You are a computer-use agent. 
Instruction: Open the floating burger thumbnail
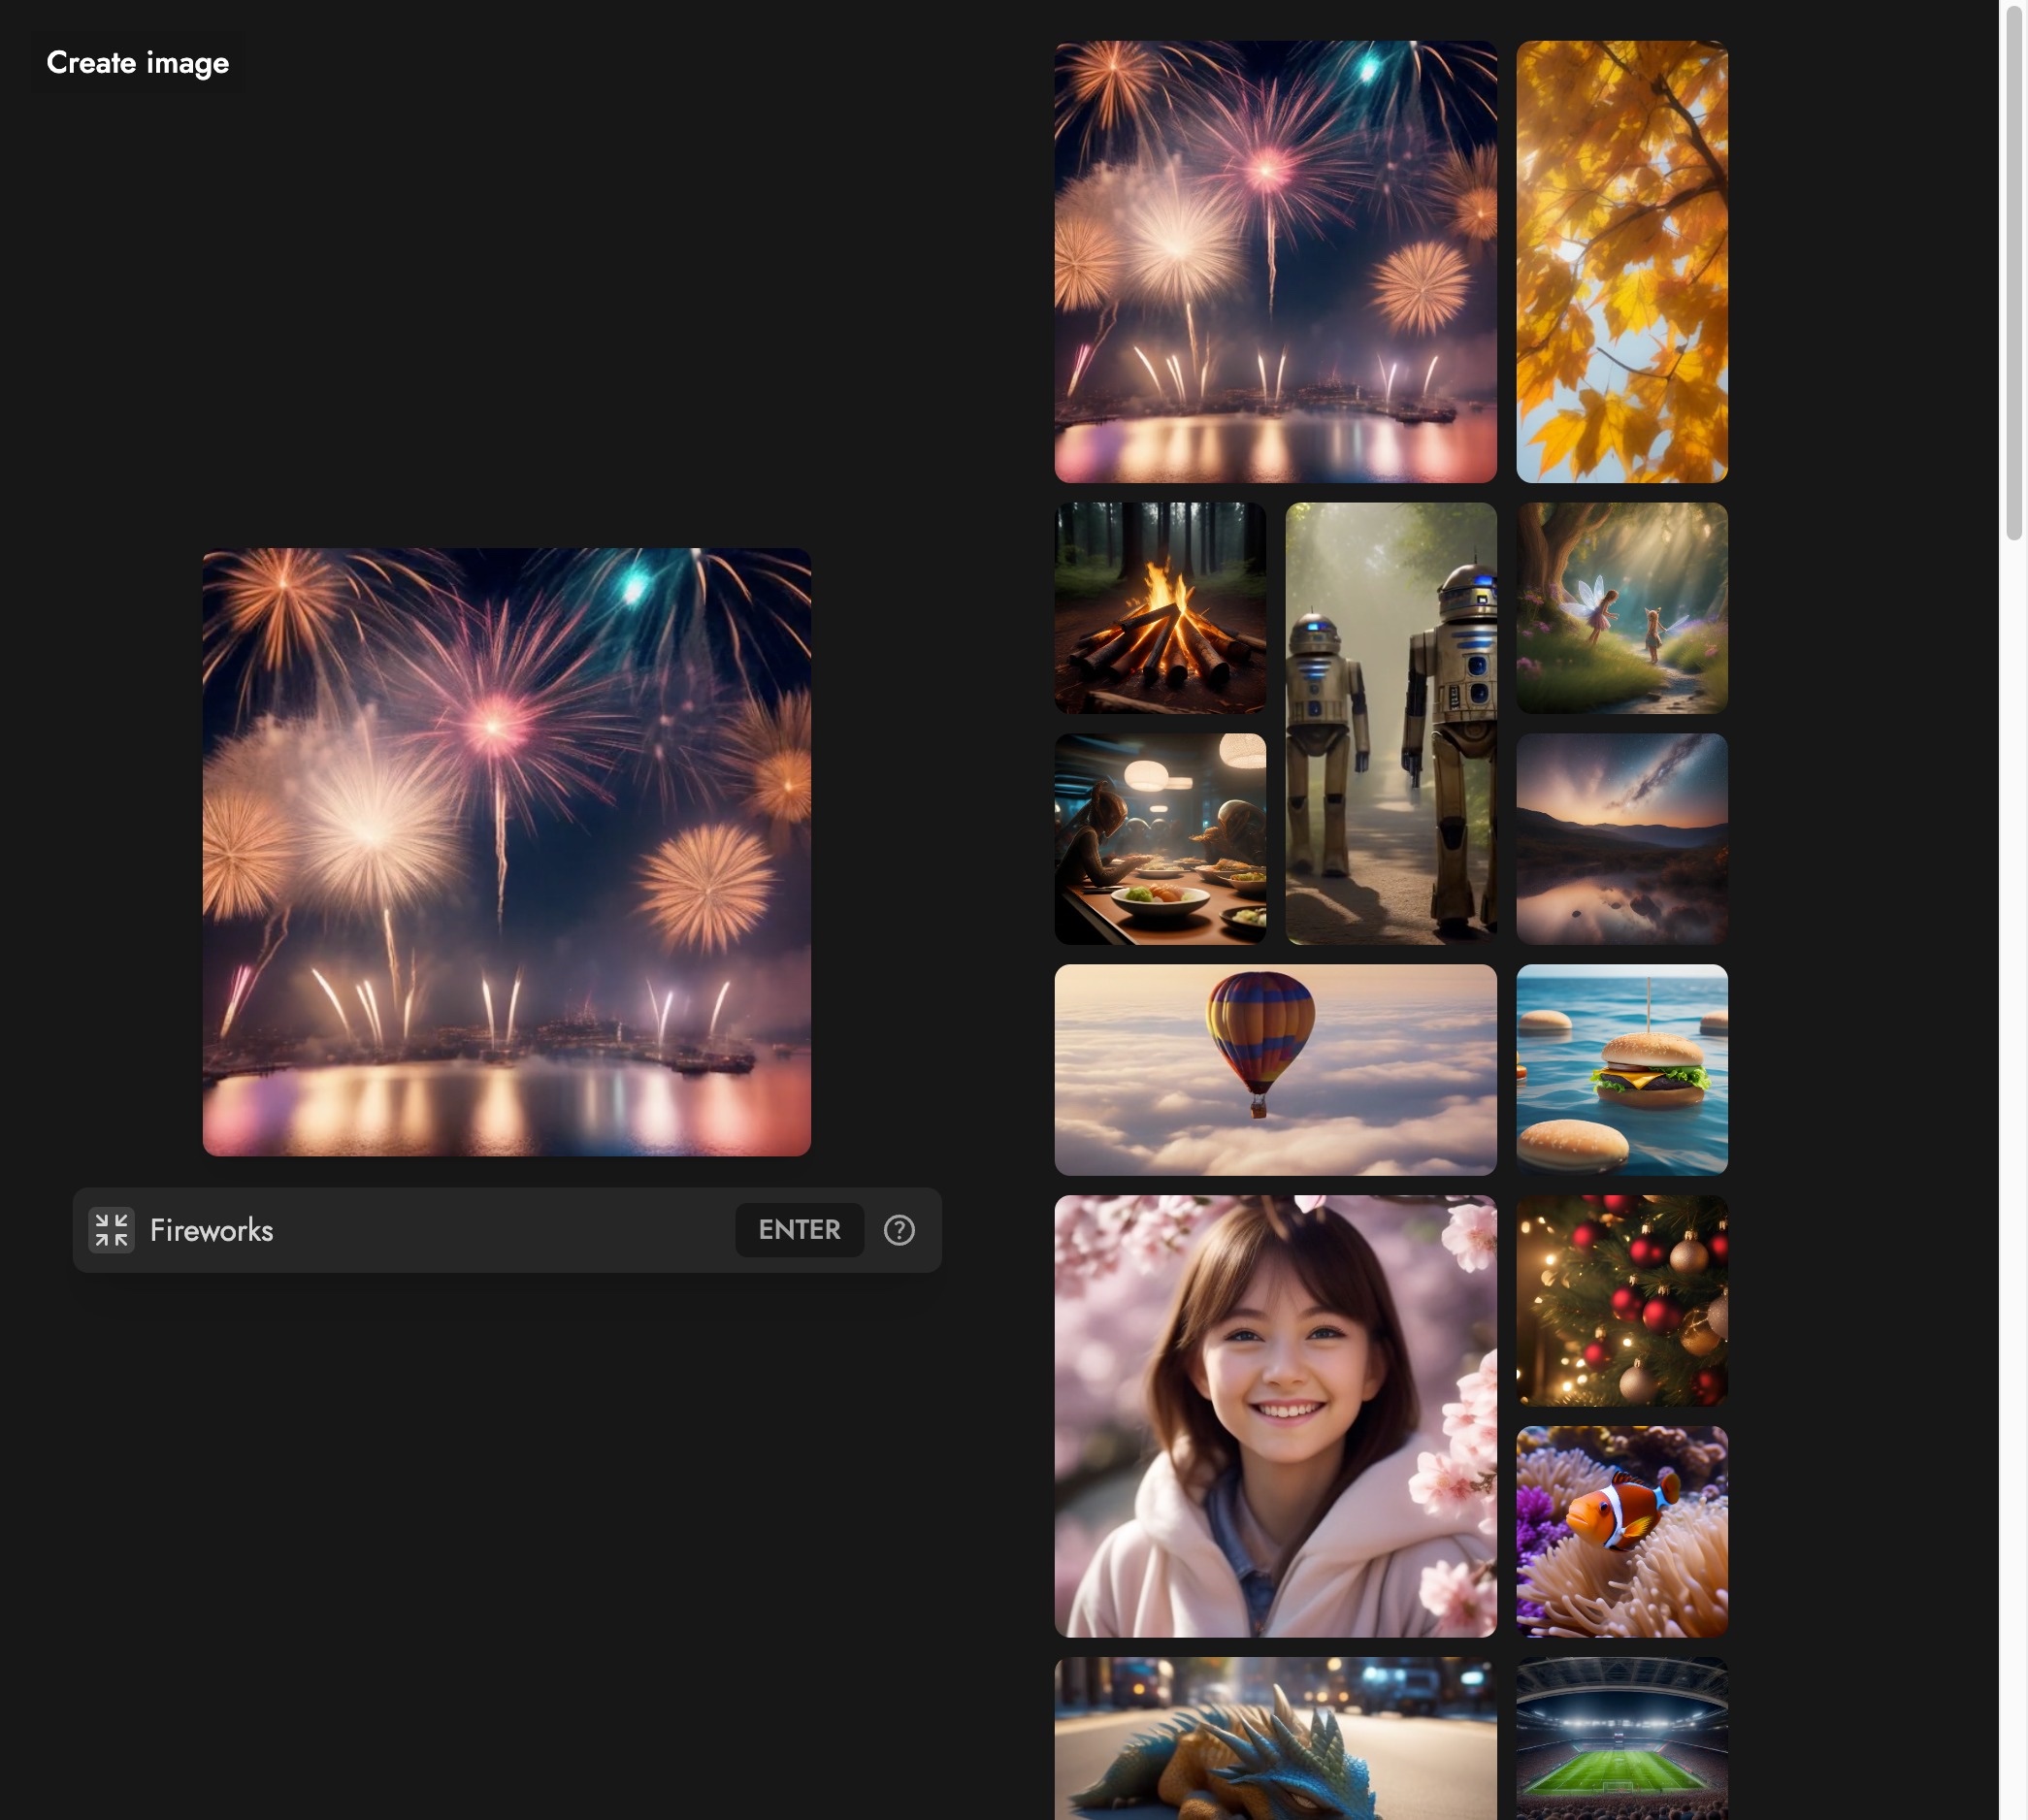[1621, 1069]
